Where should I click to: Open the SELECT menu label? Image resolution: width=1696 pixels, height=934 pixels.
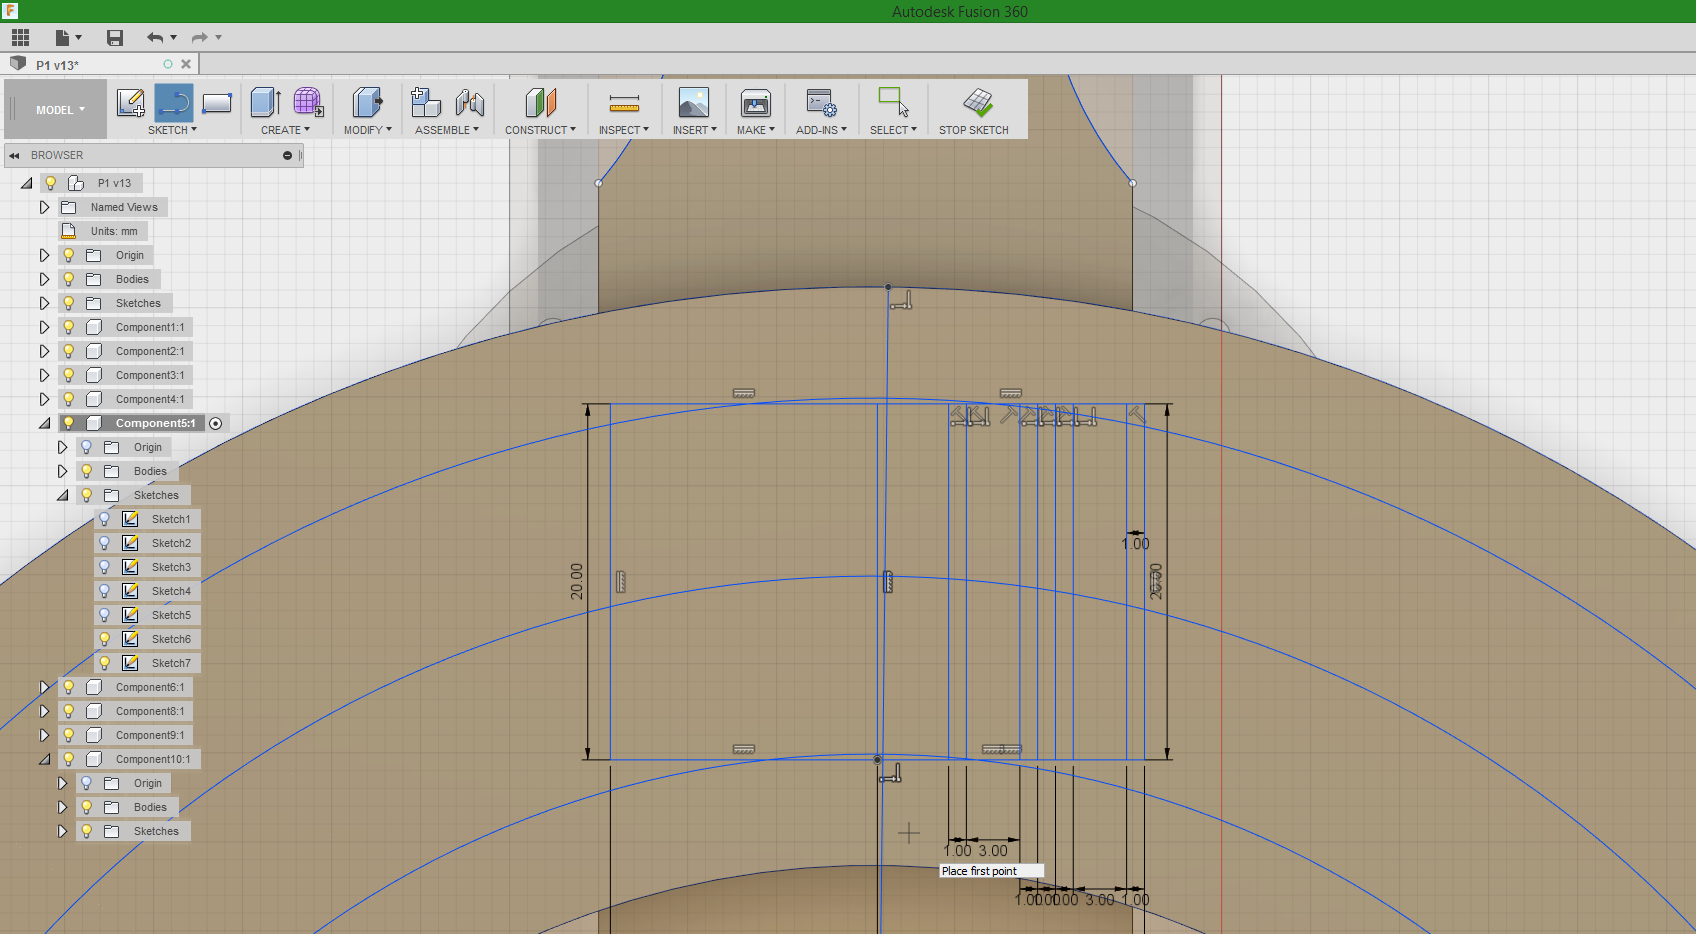click(x=893, y=130)
